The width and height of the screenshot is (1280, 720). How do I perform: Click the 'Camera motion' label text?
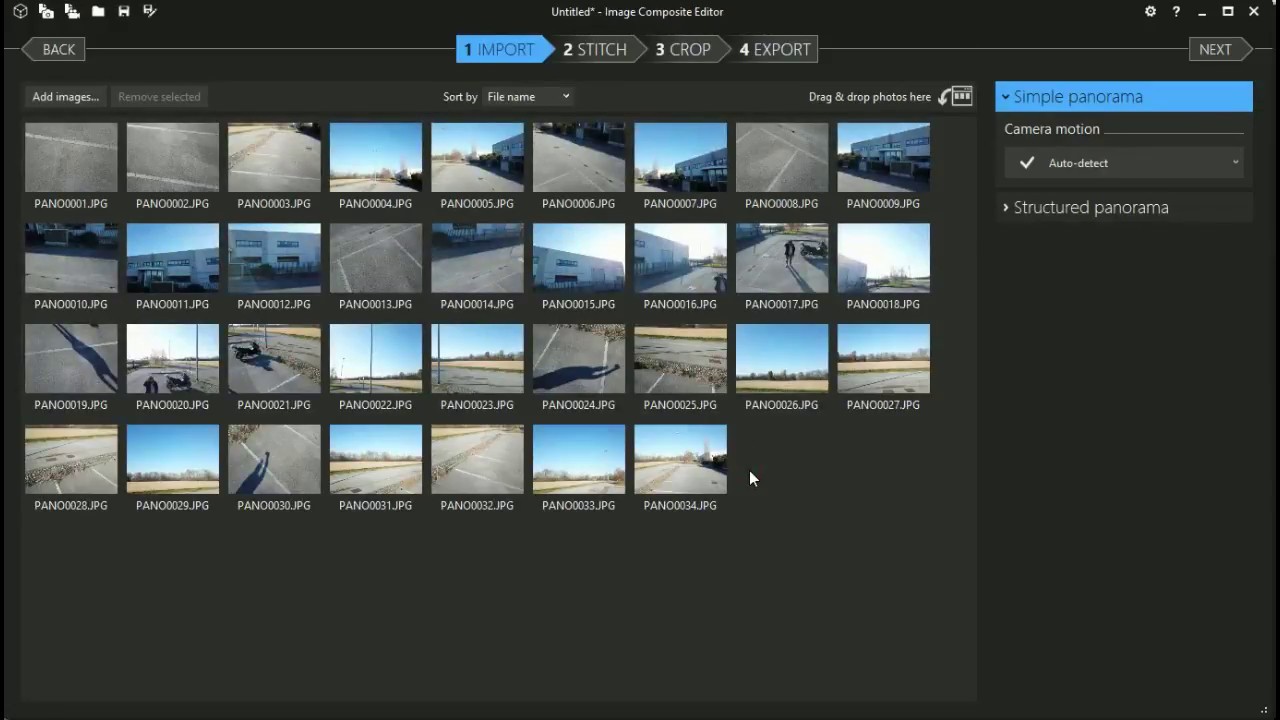1052,129
